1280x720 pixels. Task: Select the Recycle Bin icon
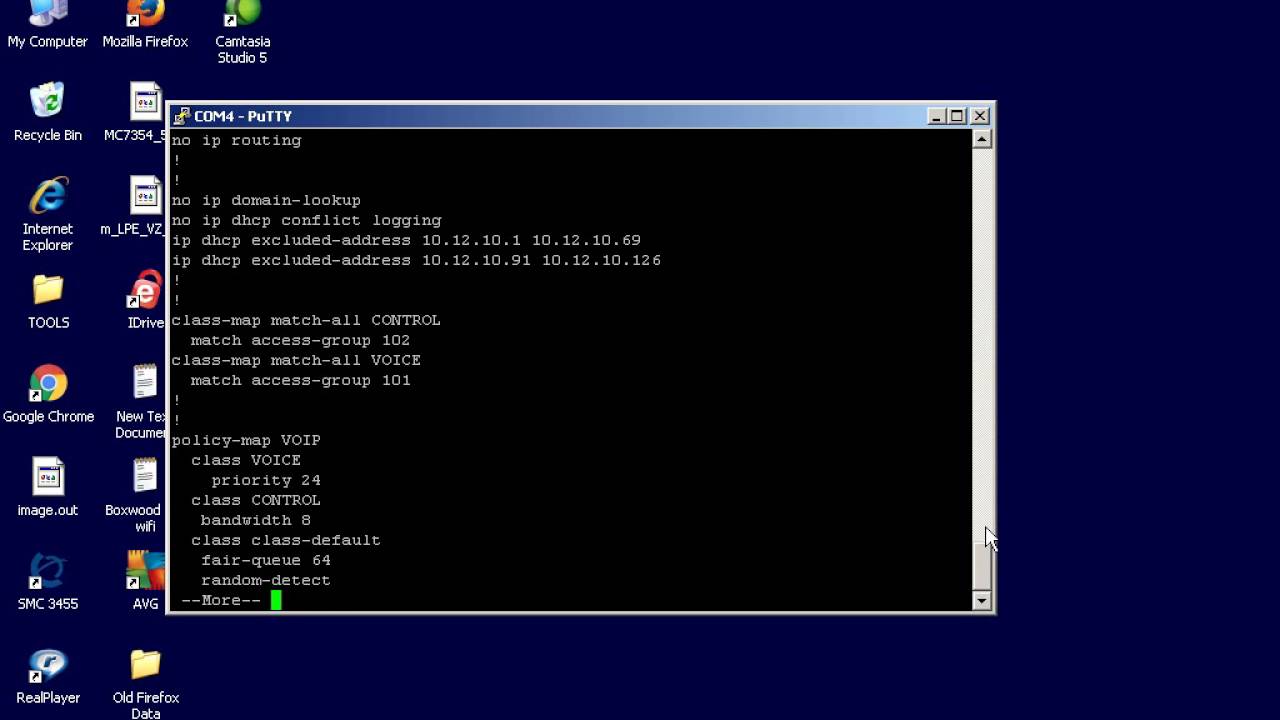click(x=47, y=112)
